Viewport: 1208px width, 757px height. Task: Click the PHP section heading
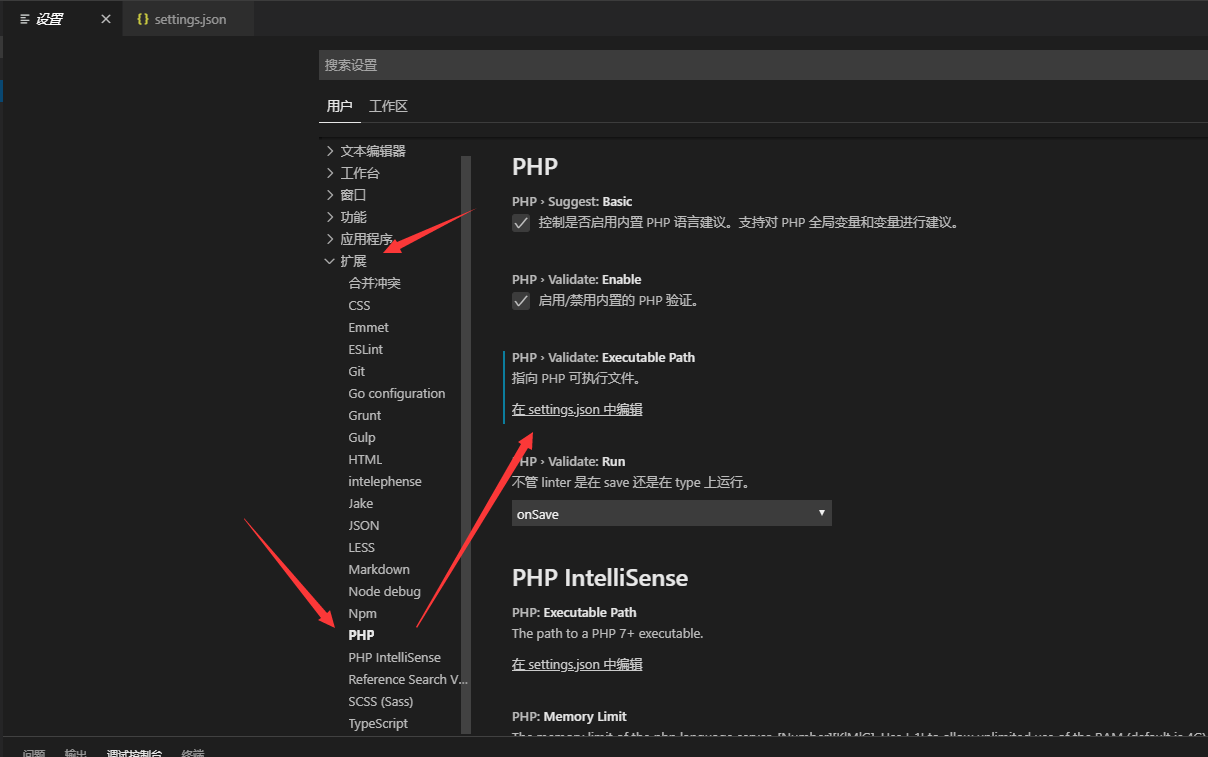tap(535, 166)
